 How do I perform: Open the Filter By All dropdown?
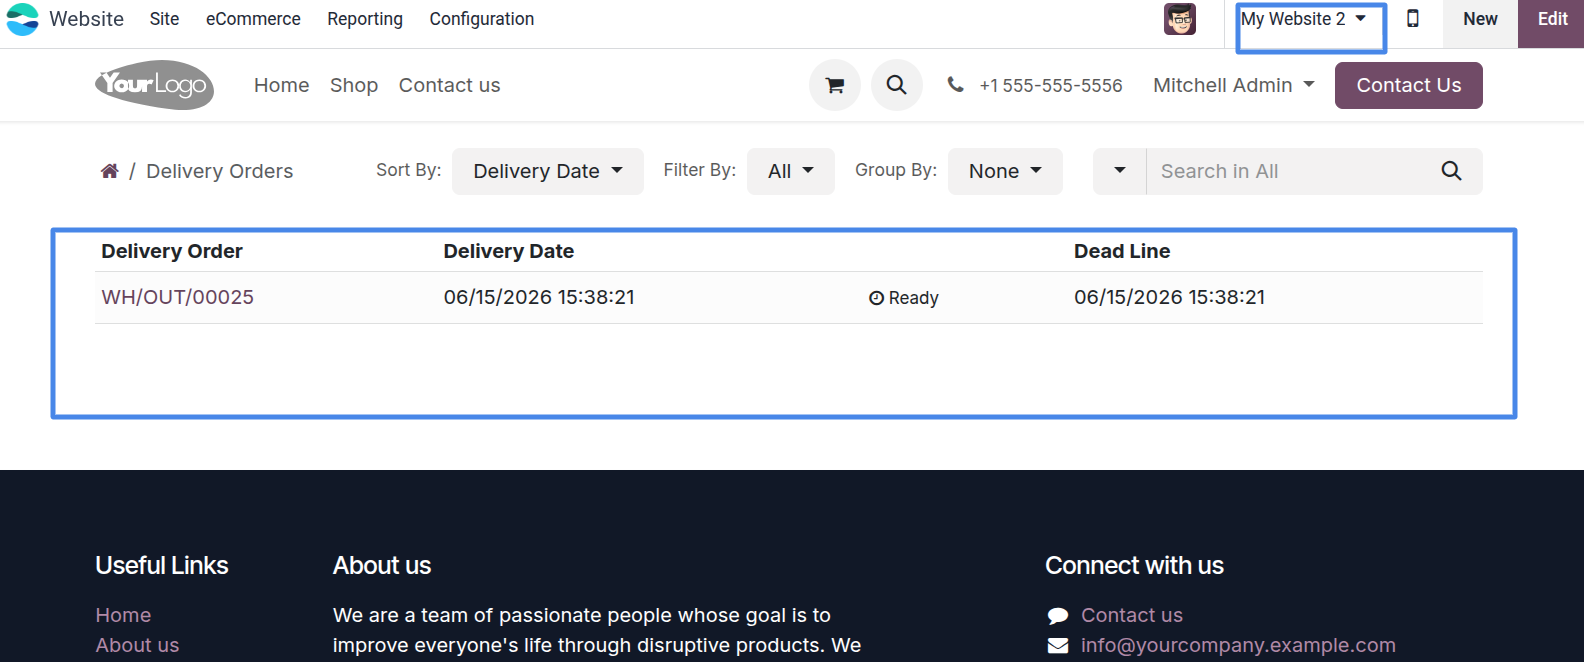[791, 171]
